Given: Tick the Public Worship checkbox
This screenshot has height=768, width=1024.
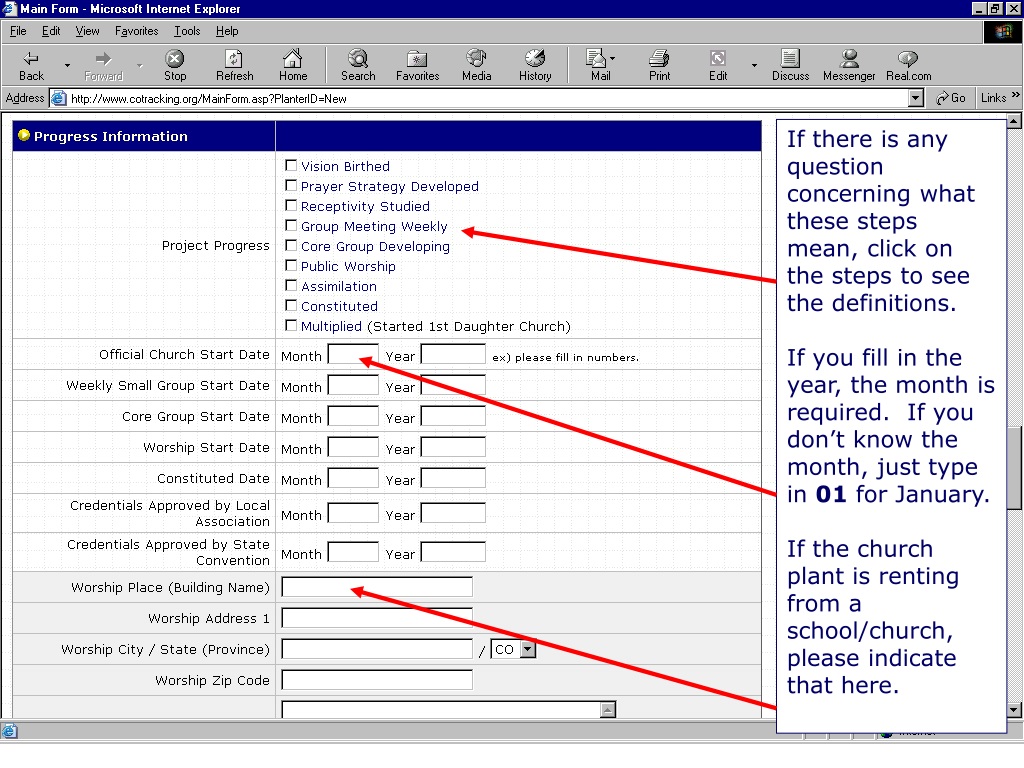Looking at the screenshot, I should (x=291, y=266).
